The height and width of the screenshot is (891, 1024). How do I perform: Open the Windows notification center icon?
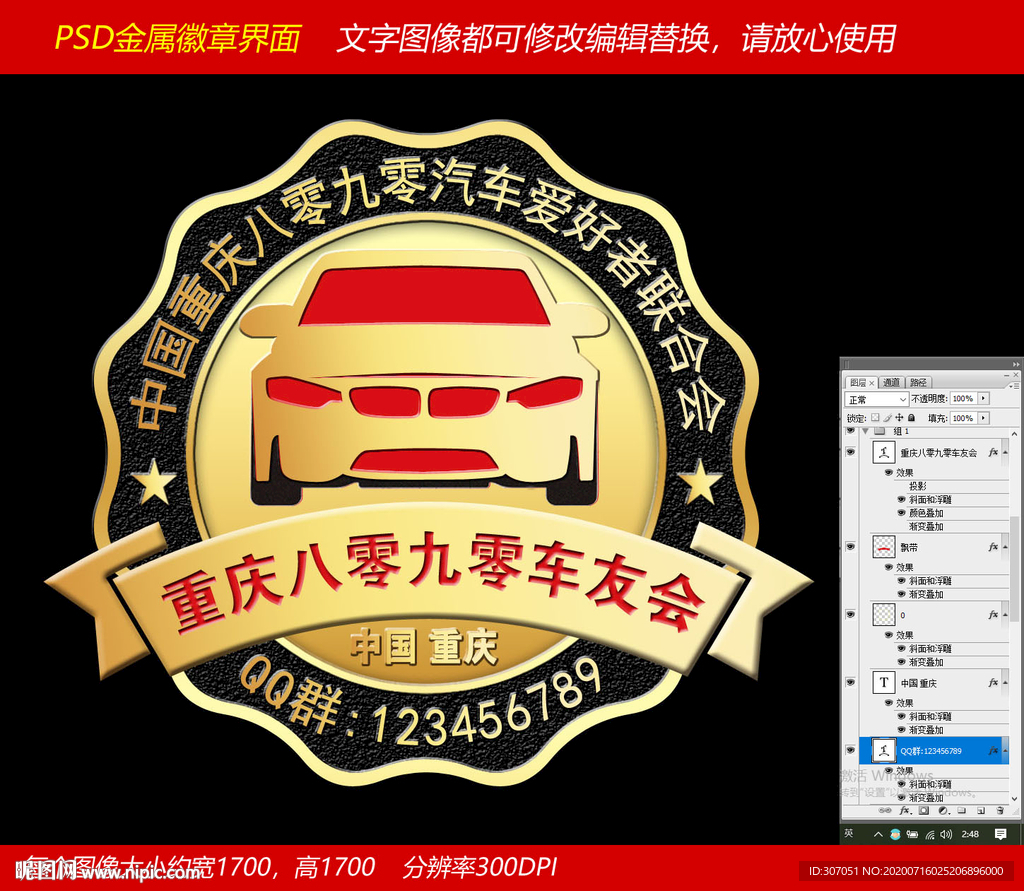pos(1000,834)
